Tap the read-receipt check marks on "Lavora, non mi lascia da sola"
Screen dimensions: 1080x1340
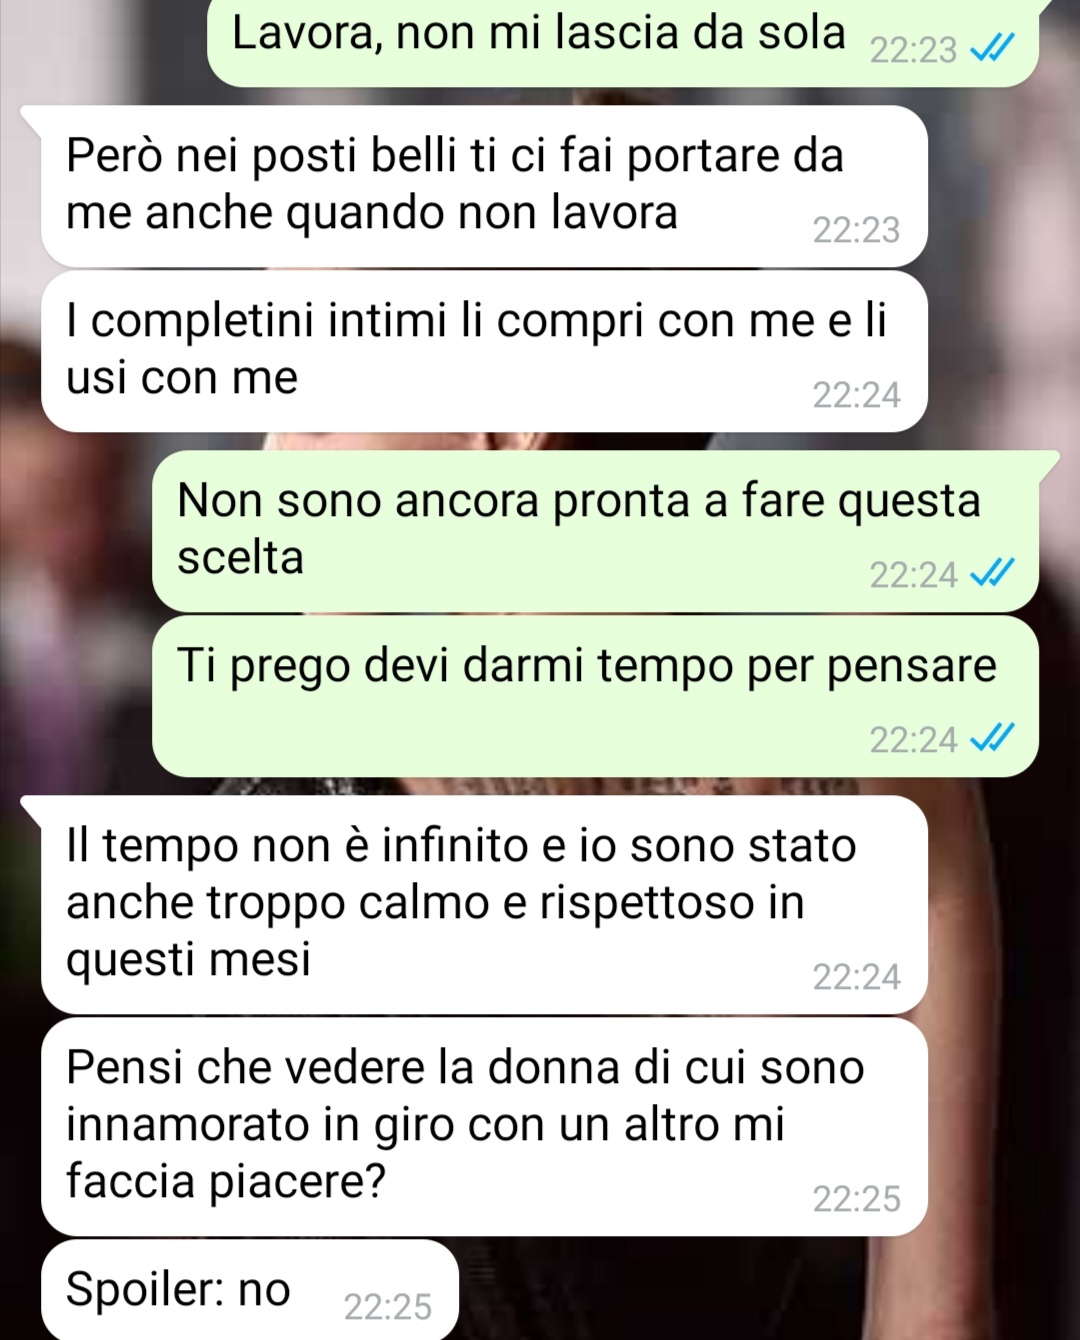point(993,47)
